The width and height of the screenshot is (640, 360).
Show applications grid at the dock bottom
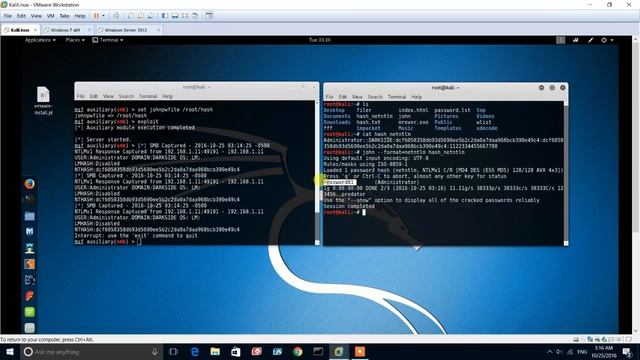[29, 328]
